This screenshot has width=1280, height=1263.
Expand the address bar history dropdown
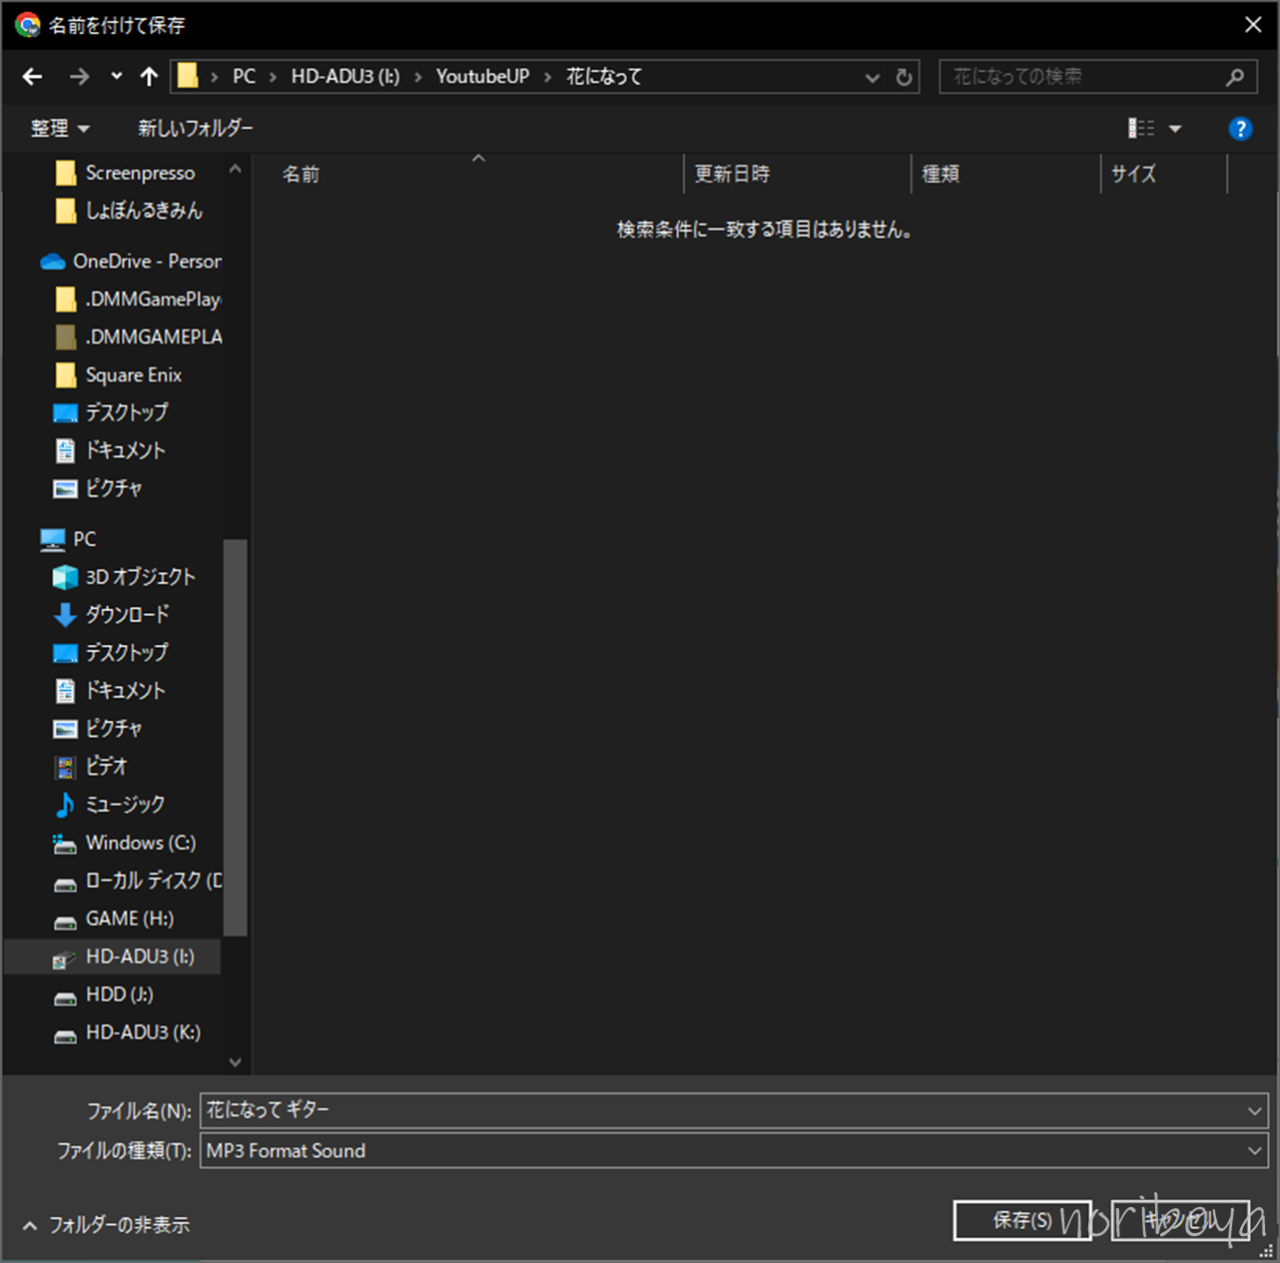click(873, 78)
